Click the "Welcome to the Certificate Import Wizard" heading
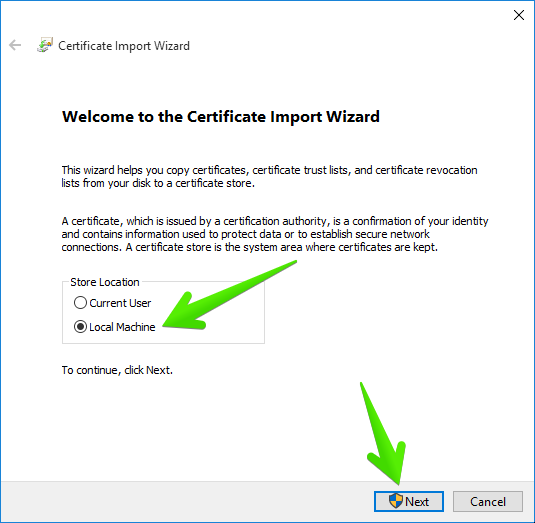The image size is (535, 523). click(221, 117)
